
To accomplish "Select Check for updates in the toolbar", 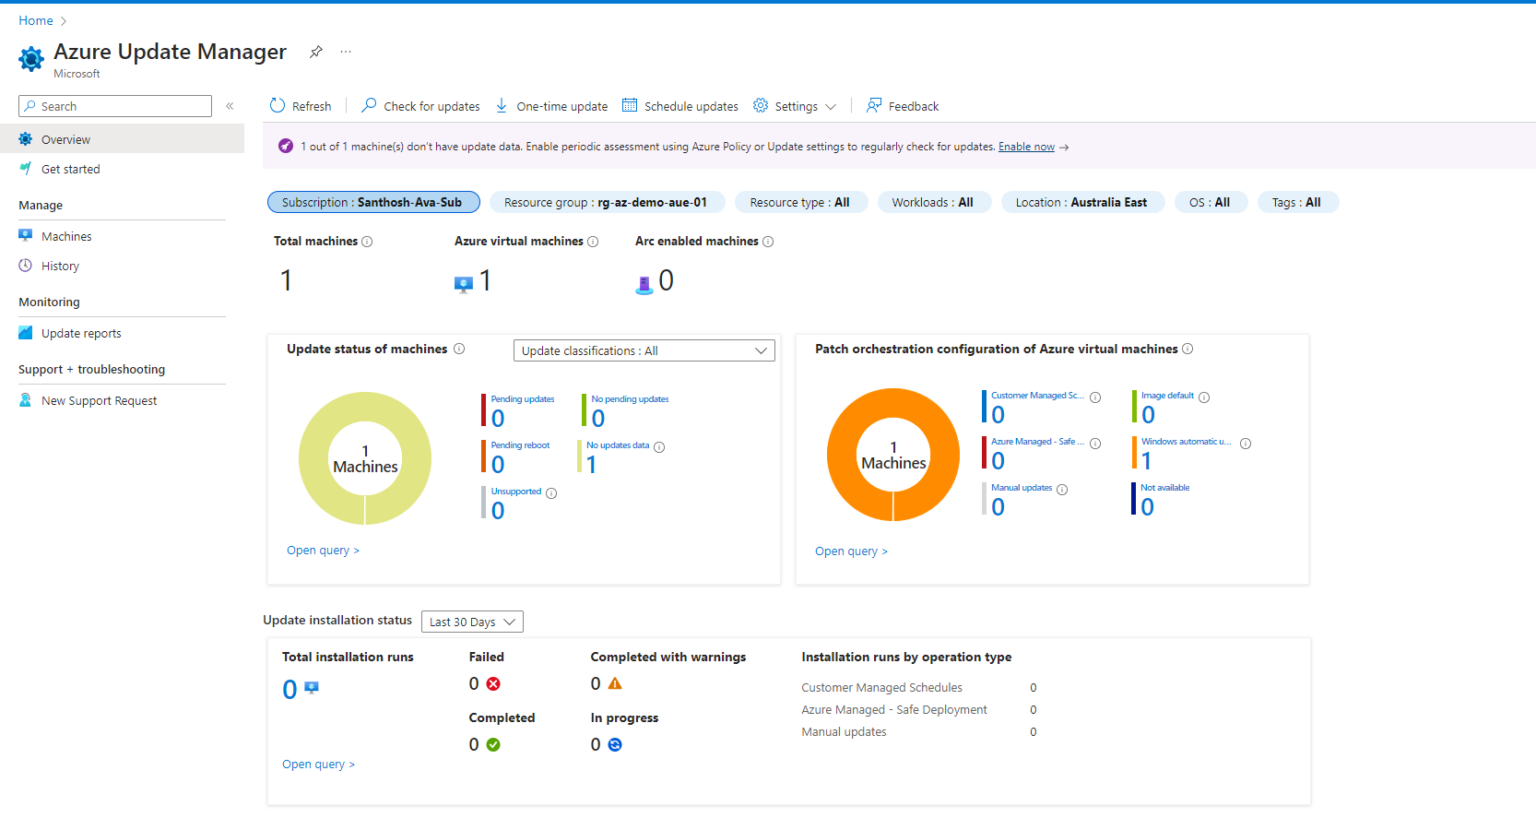I will pos(420,105).
